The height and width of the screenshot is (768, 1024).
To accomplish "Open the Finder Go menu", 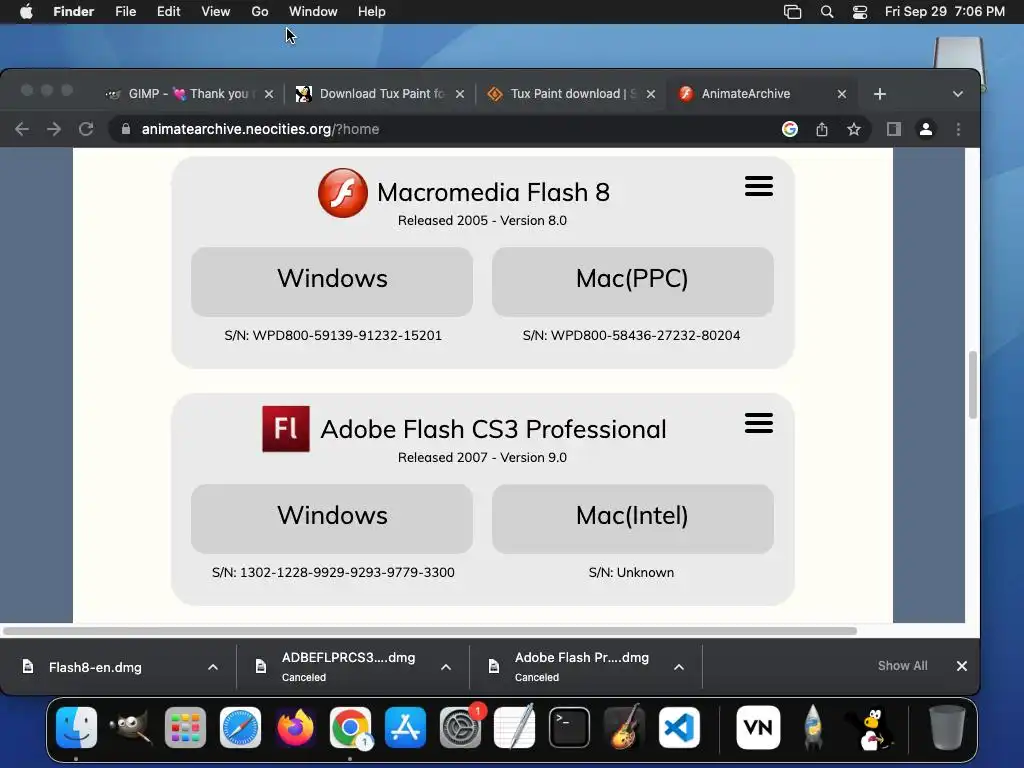I will (x=260, y=12).
